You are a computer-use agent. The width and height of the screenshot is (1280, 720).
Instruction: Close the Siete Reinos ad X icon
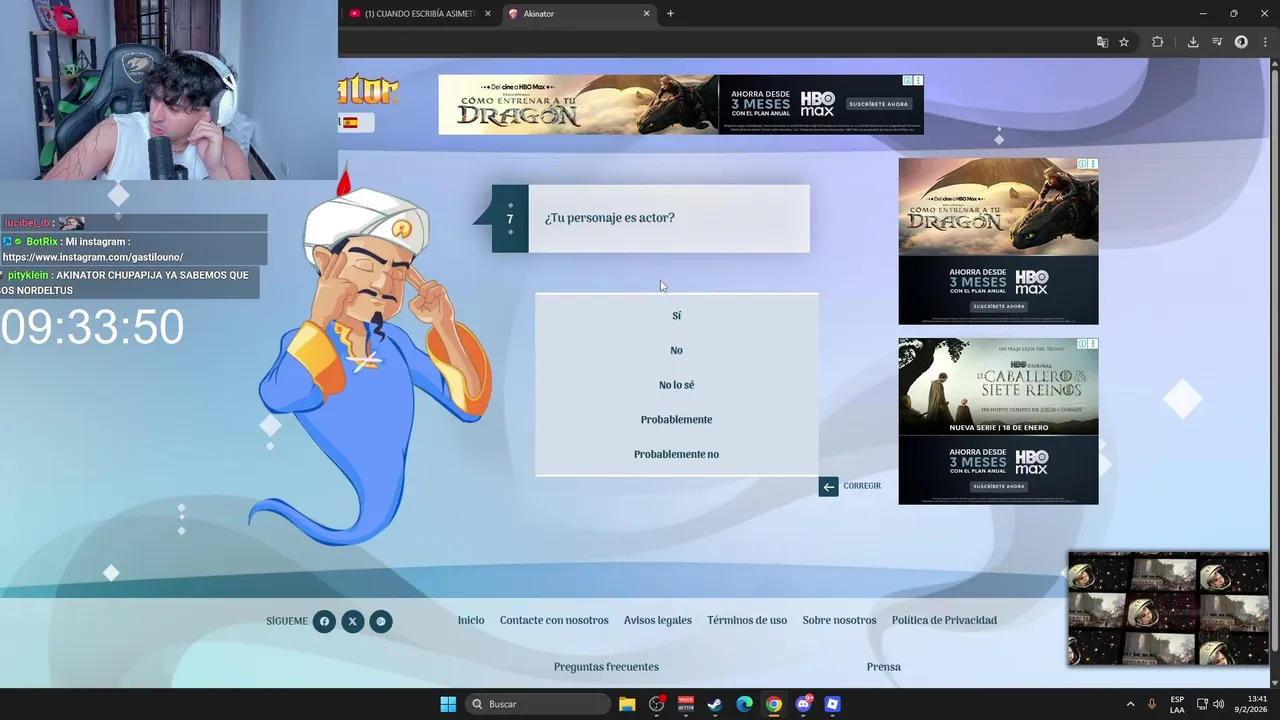tap(1093, 343)
